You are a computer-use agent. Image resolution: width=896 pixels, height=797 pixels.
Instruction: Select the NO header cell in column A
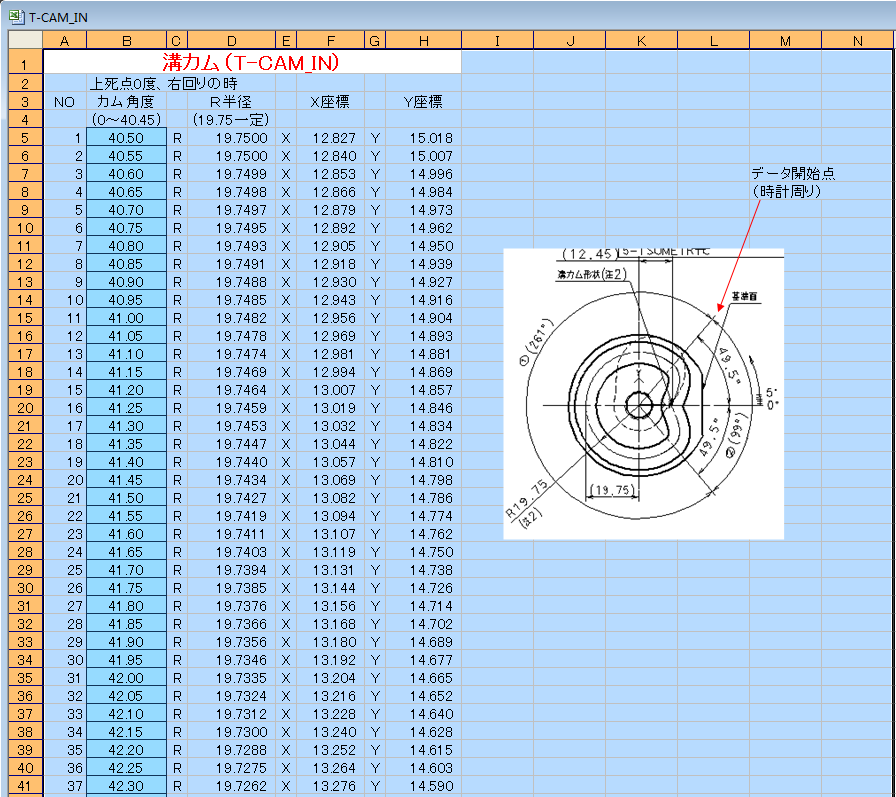64,102
